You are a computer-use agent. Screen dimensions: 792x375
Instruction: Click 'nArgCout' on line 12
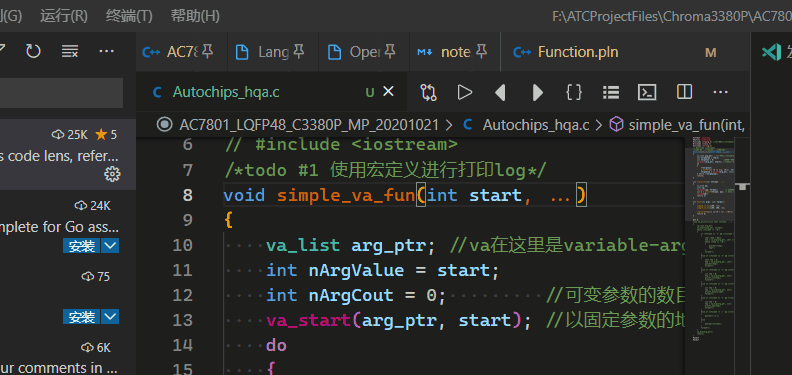351,295
